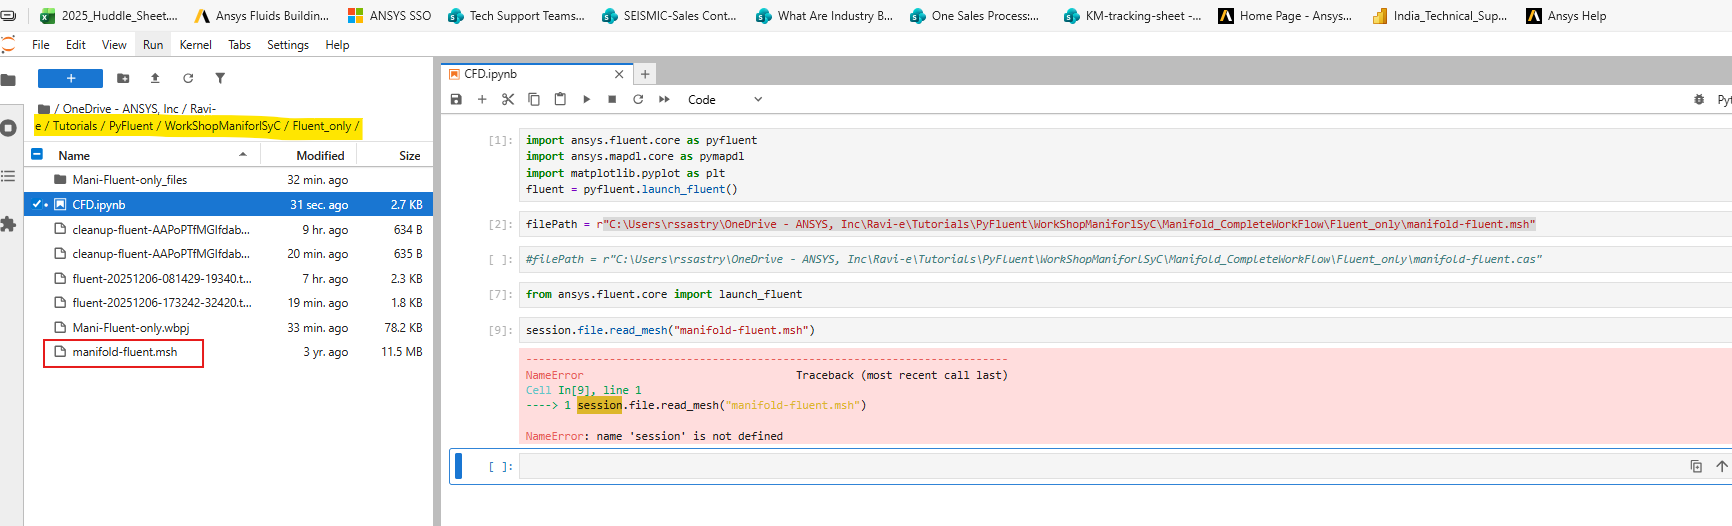Create a new folder in file browser
The width and height of the screenshot is (1732, 526).
(x=123, y=78)
